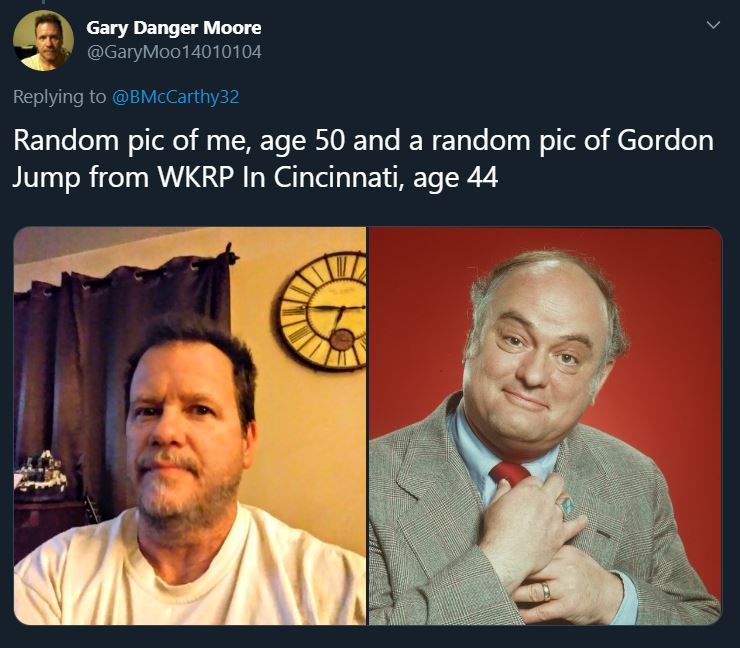The width and height of the screenshot is (740, 648).
Task: Click the "age 44" text in tweet
Action: tap(455, 178)
